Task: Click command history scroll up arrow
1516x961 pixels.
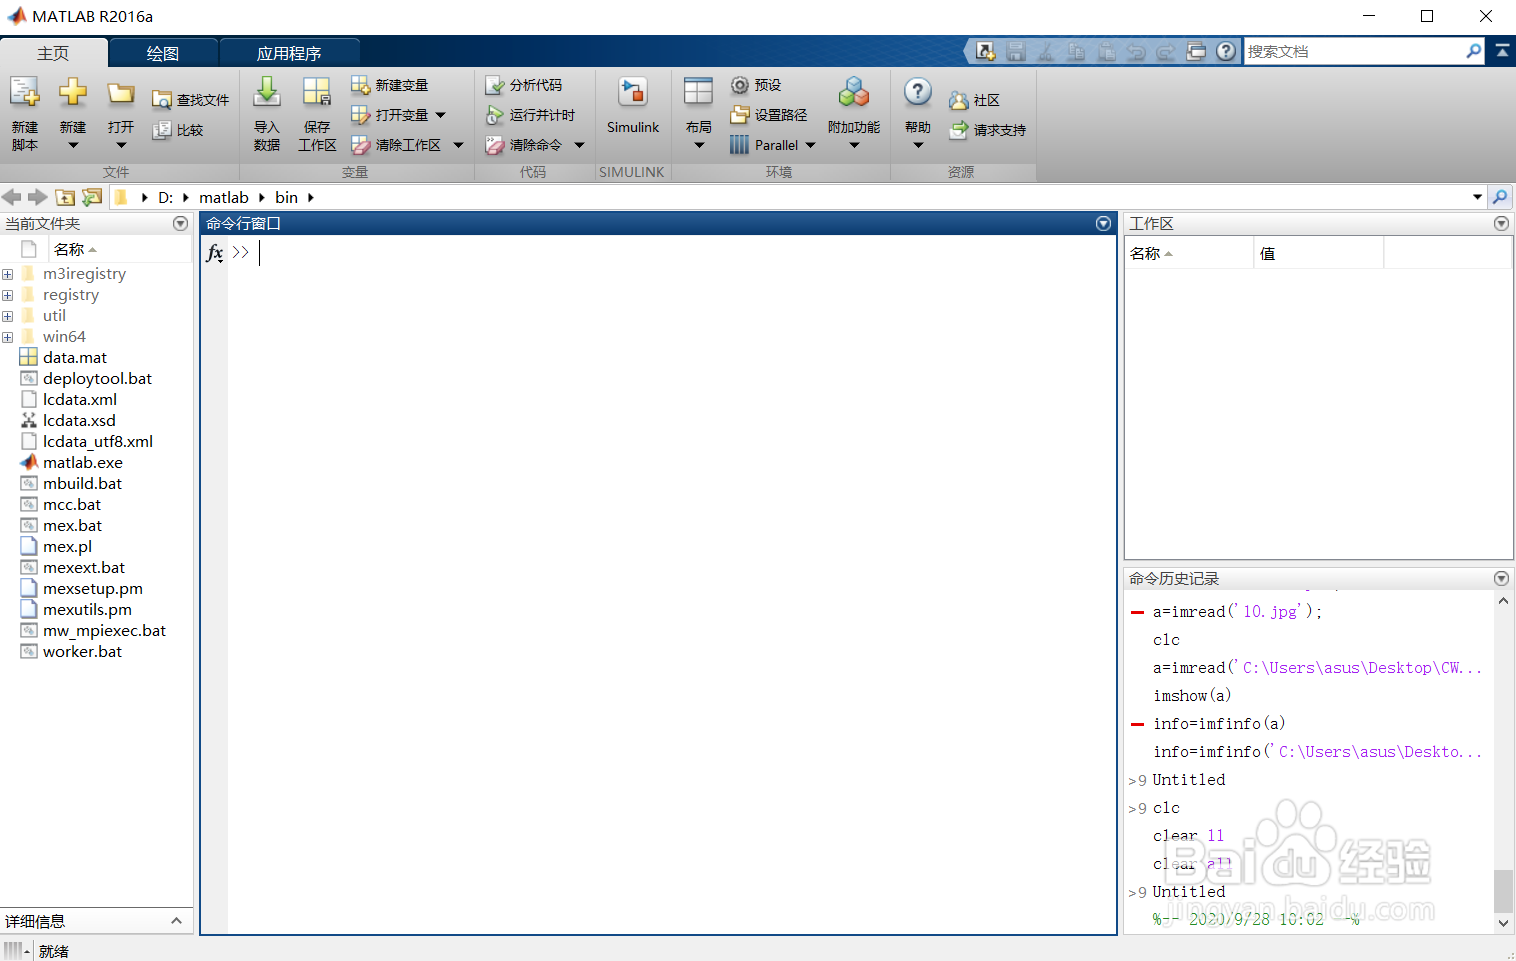Action: tap(1503, 601)
